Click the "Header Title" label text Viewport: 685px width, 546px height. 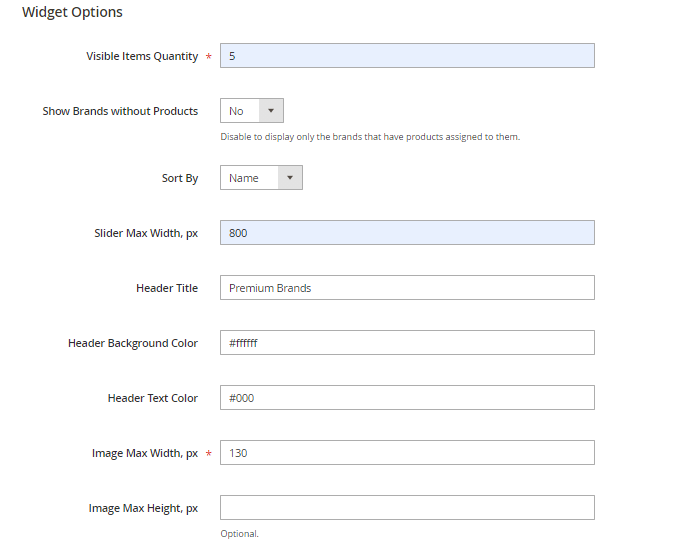pos(167,288)
